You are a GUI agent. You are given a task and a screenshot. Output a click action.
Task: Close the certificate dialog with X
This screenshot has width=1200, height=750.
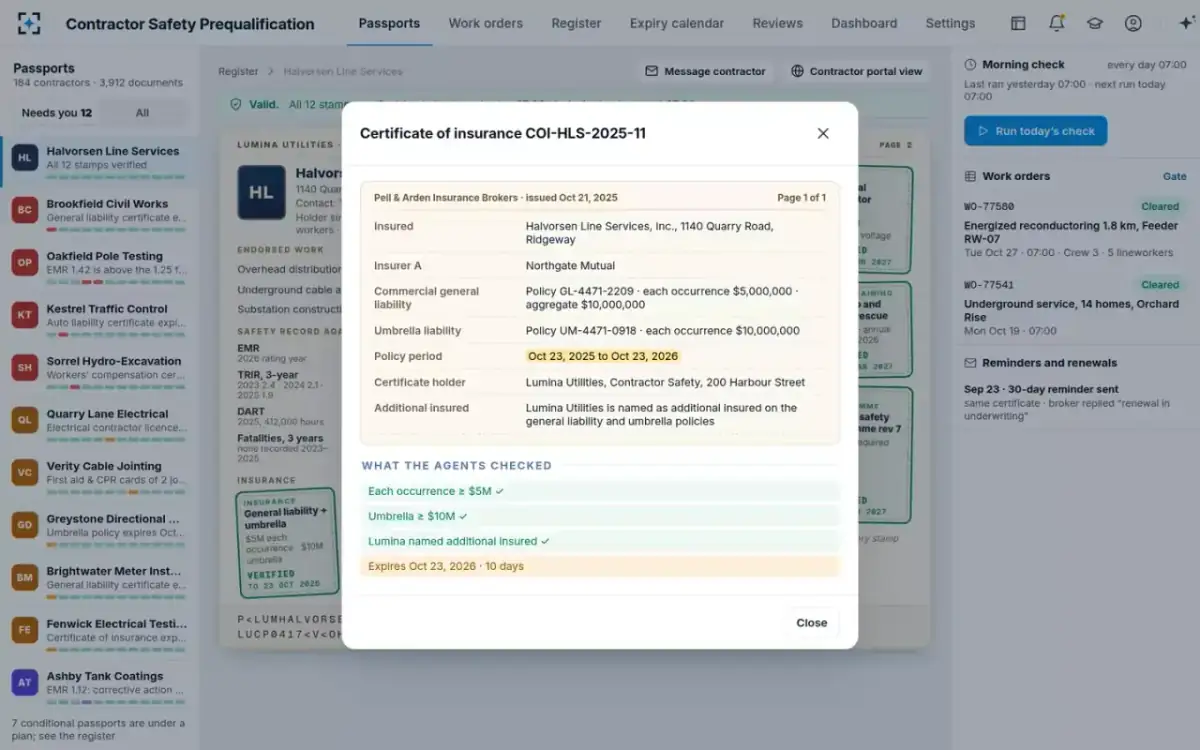pos(823,133)
